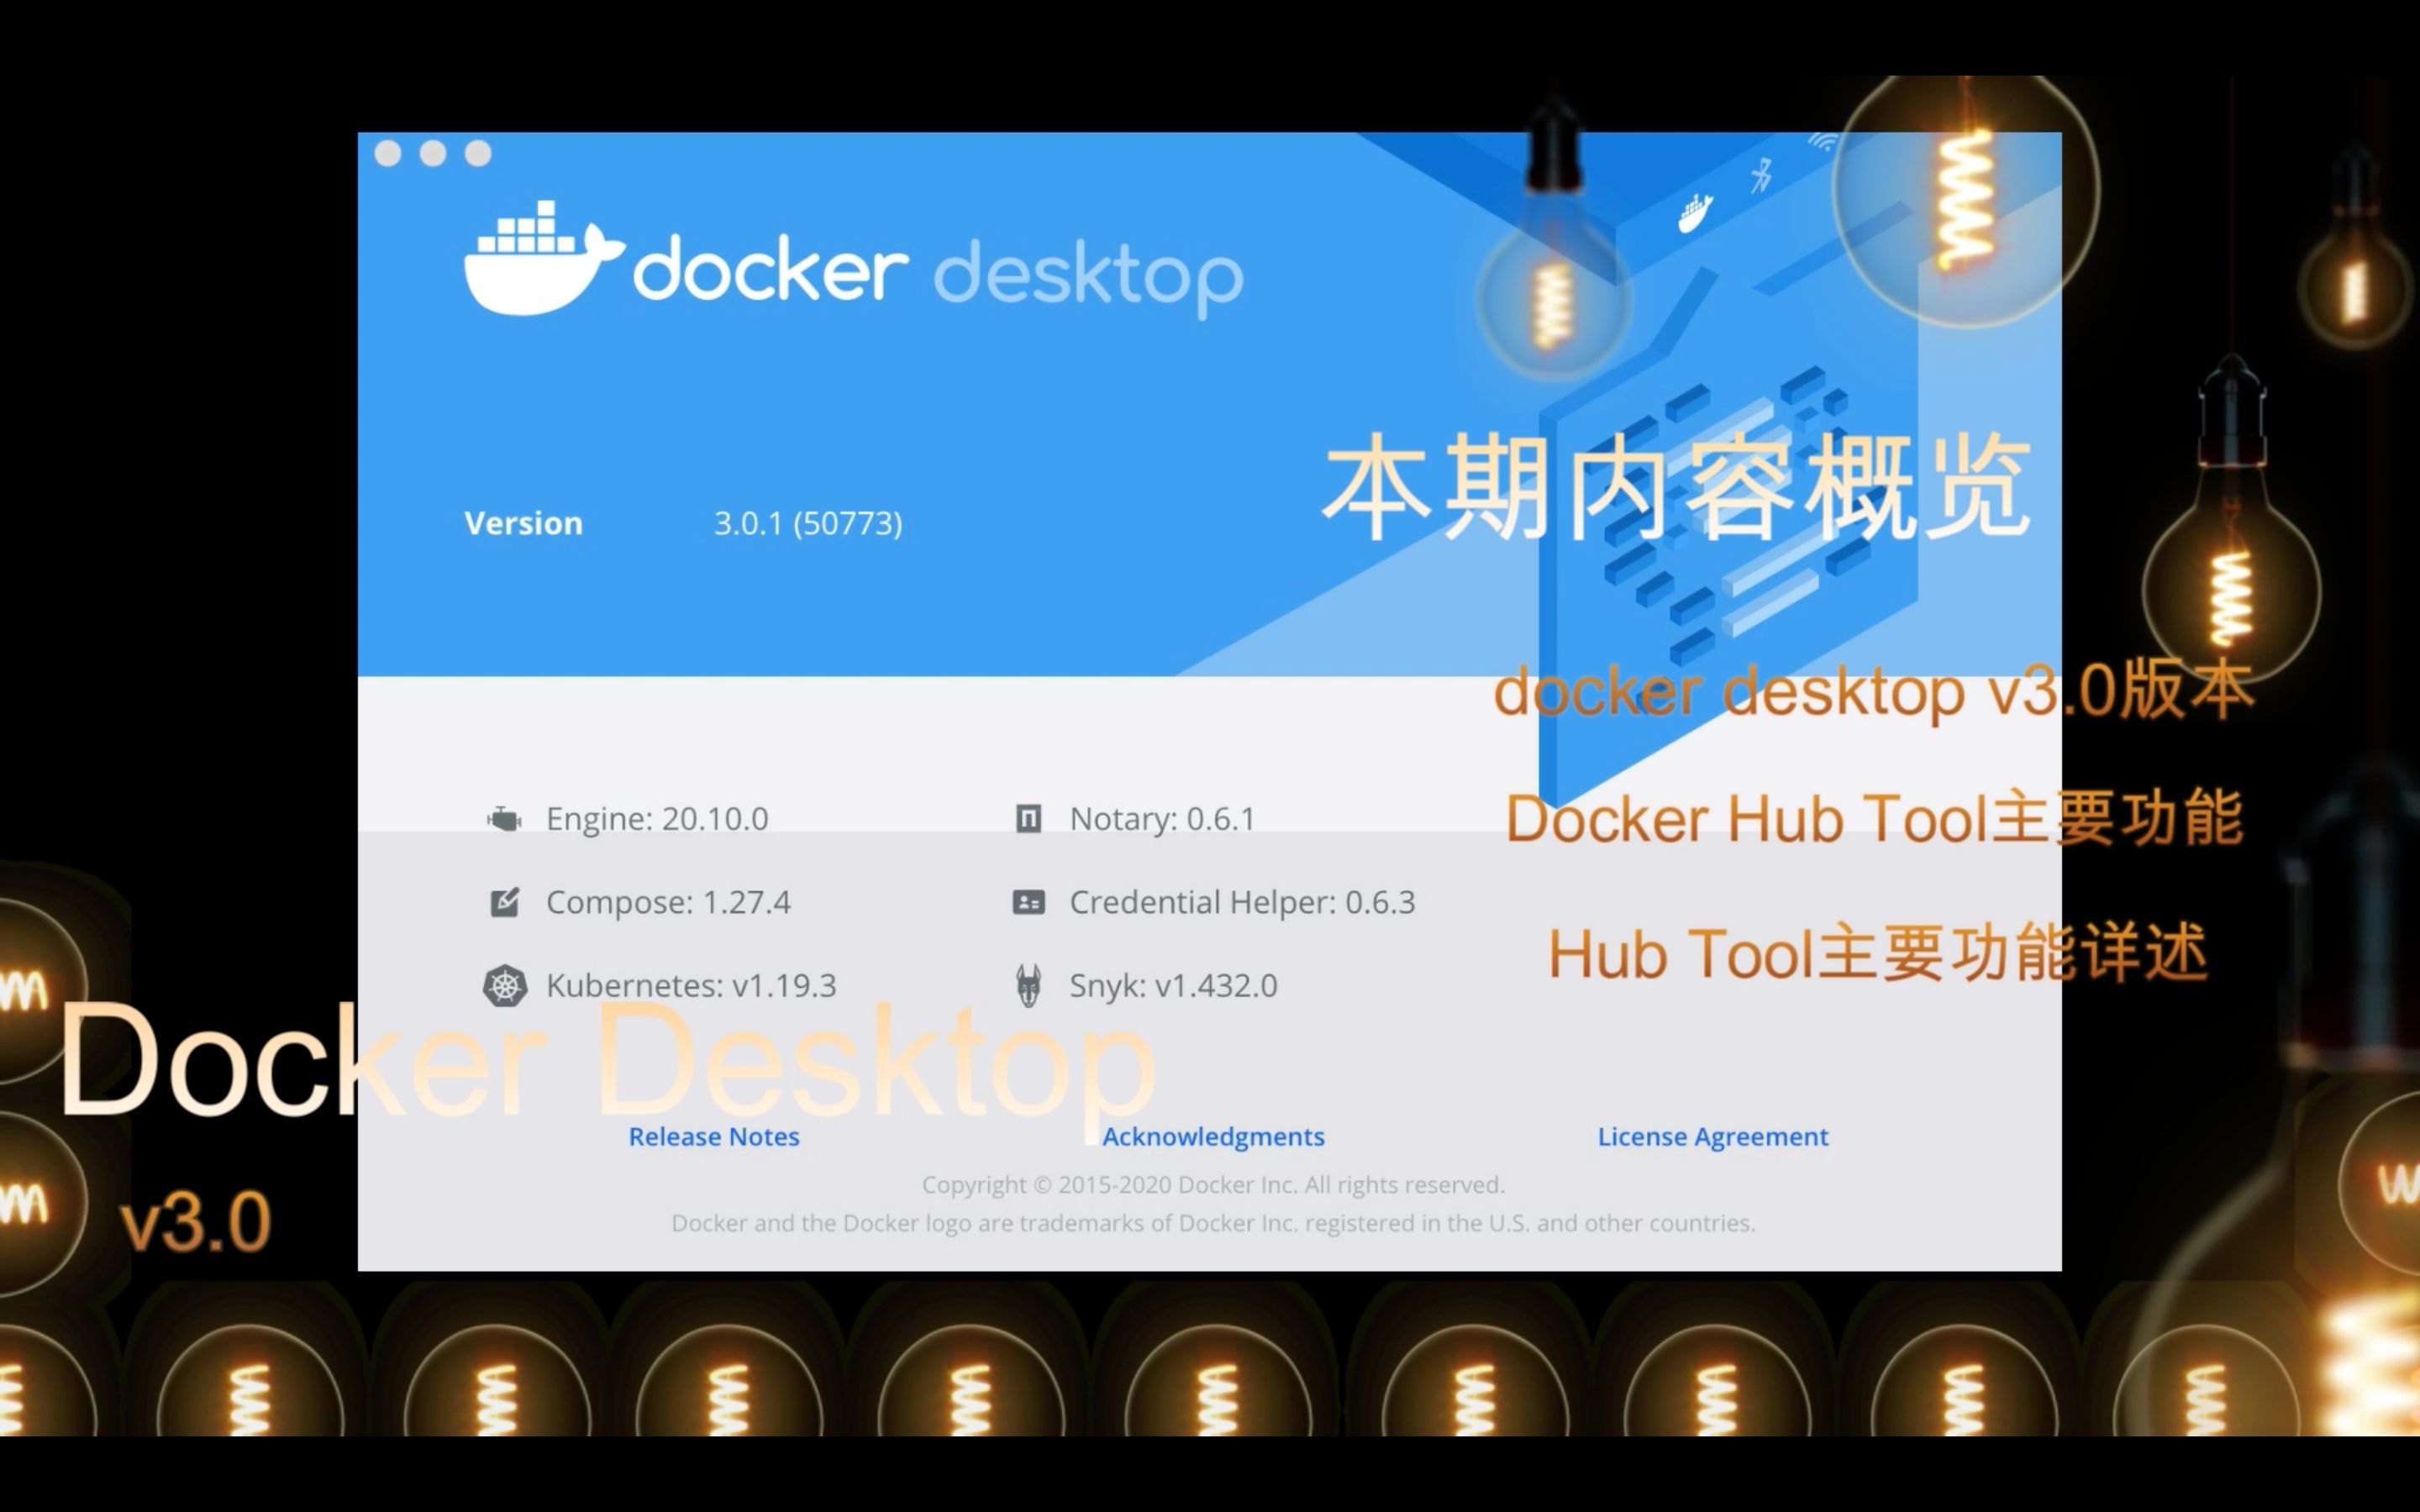Click the text Kubernetes: v1.19.3
2420x1512 pixels.
[x=691, y=986]
